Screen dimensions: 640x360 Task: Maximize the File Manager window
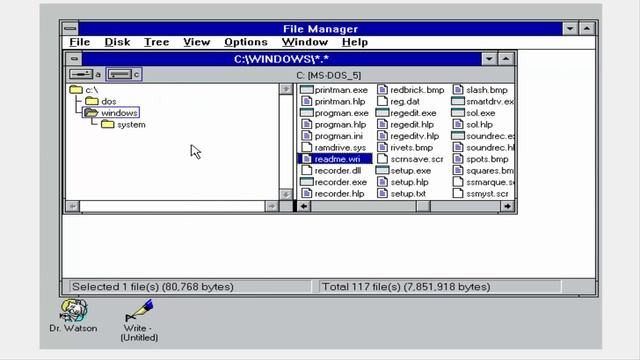coord(587,29)
